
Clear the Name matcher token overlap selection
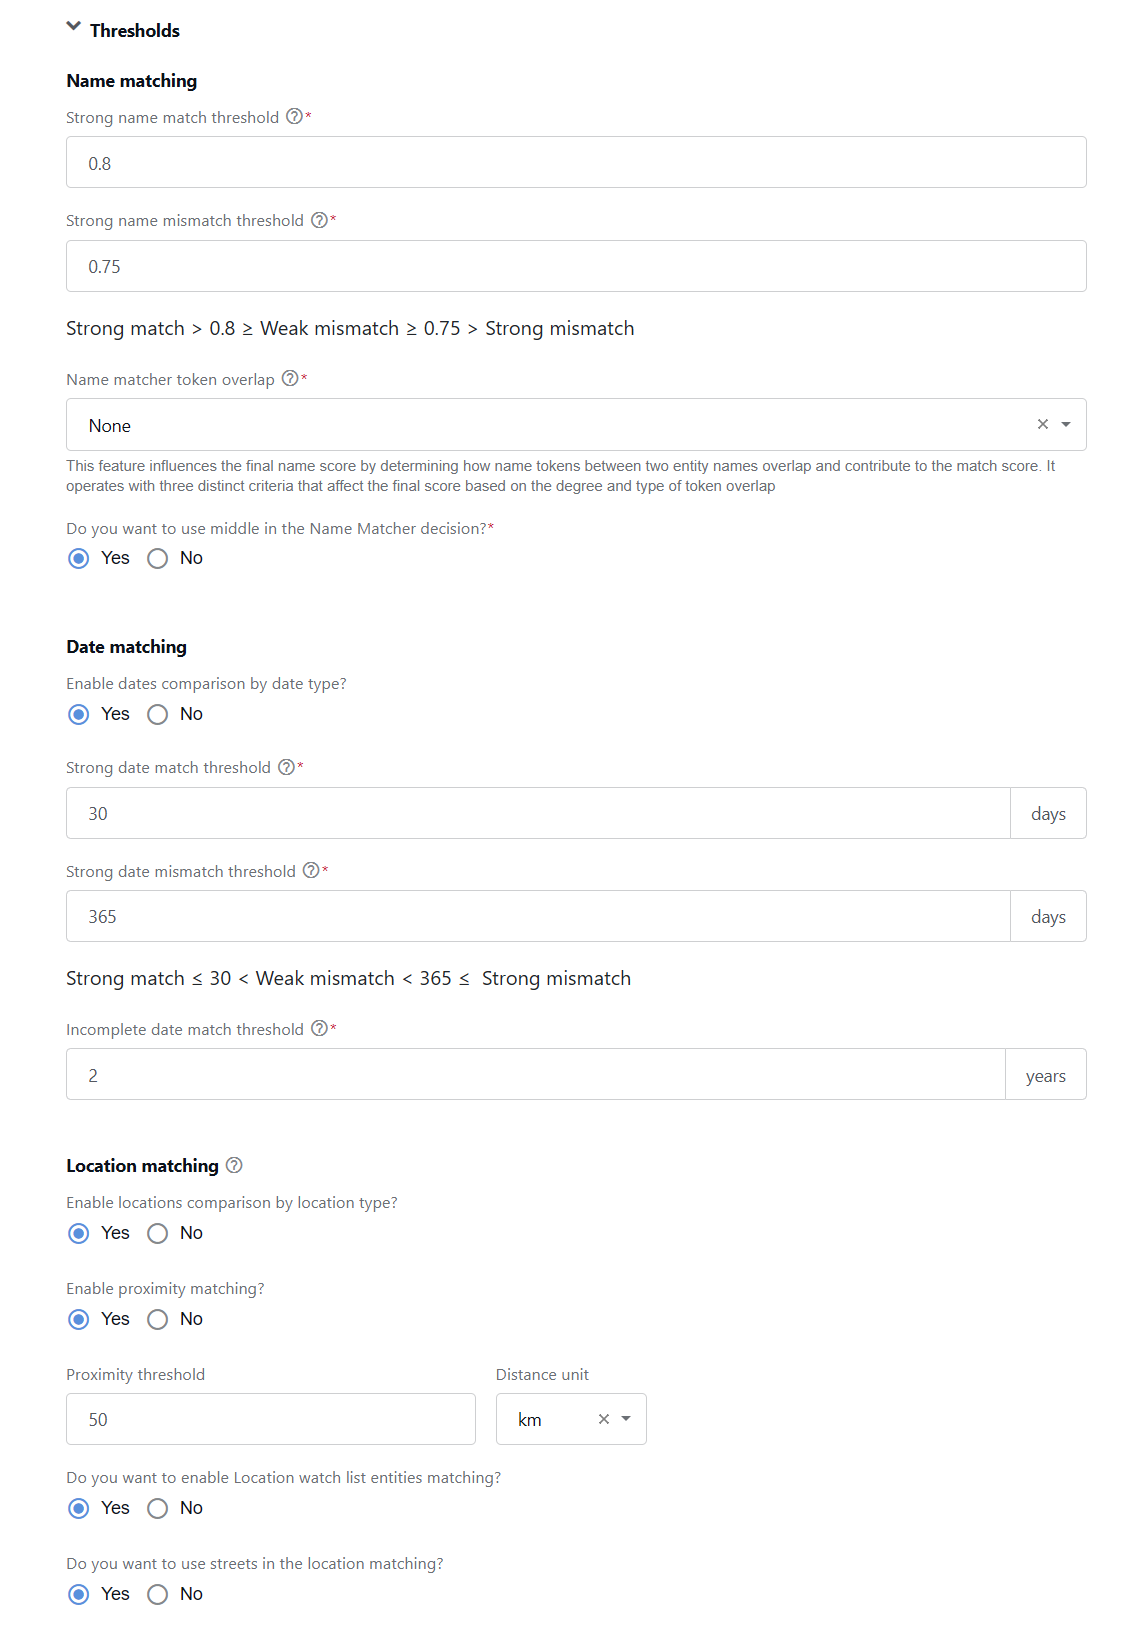[1043, 424]
